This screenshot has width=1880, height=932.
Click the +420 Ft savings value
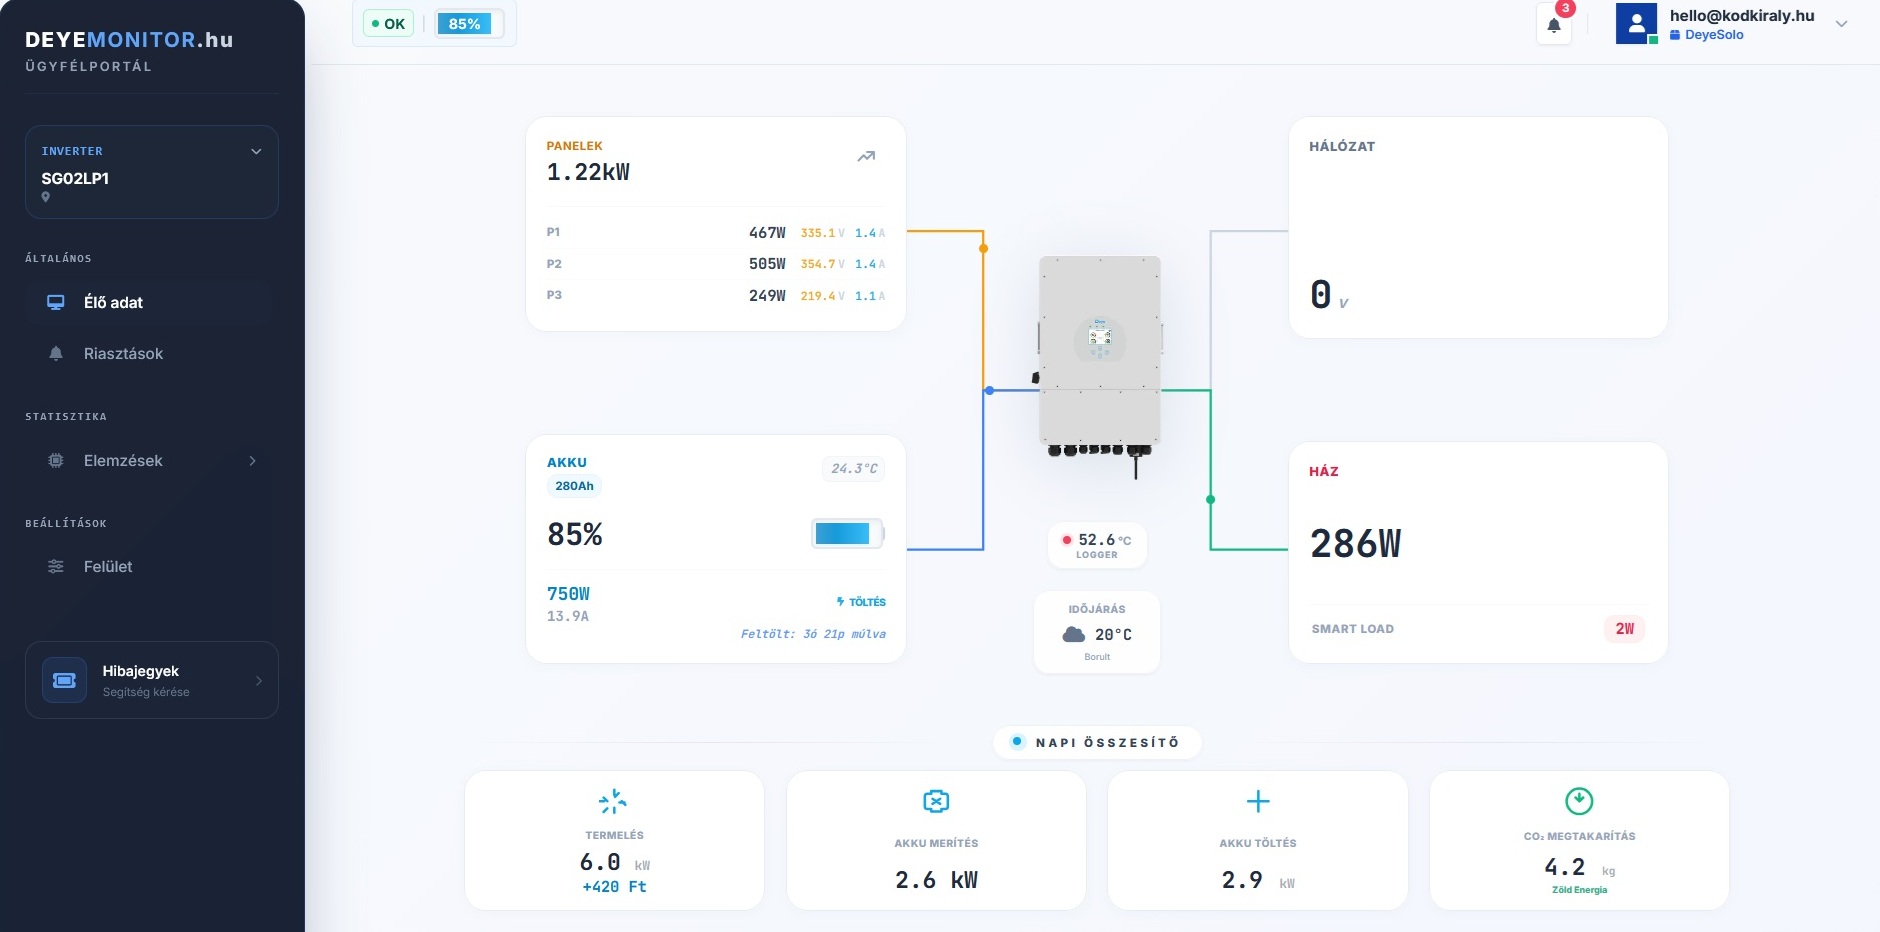[614, 887]
